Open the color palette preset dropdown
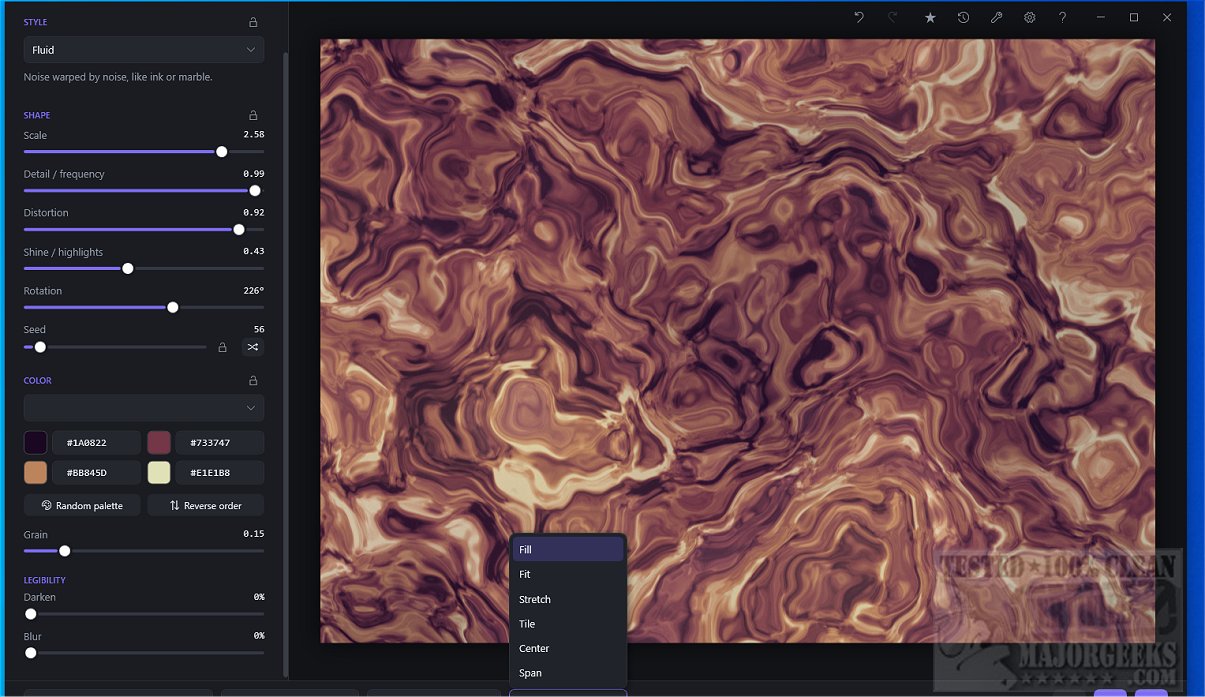Screen dimensions: 1205x697 pyautogui.click(x=144, y=408)
